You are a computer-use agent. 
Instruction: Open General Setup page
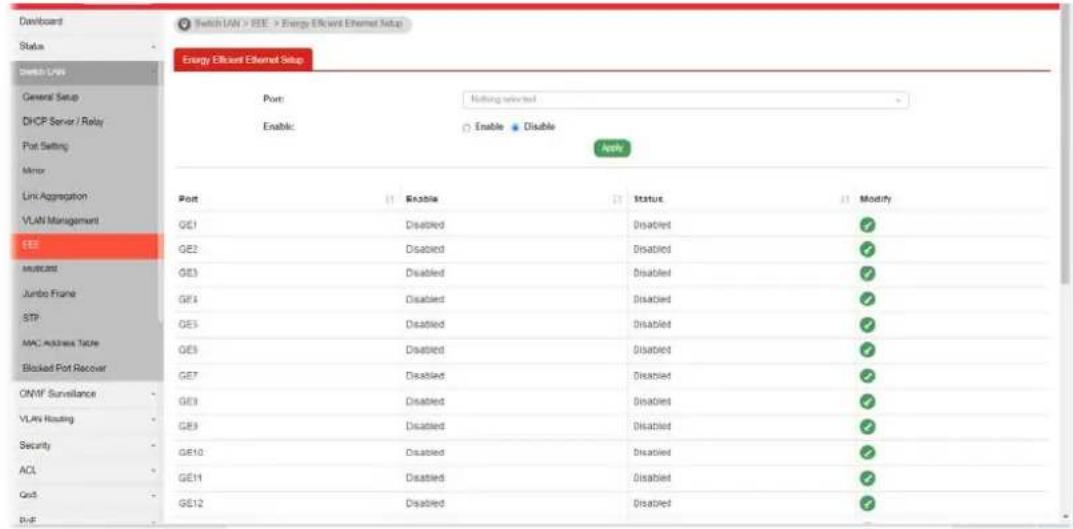pyautogui.click(x=50, y=96)
